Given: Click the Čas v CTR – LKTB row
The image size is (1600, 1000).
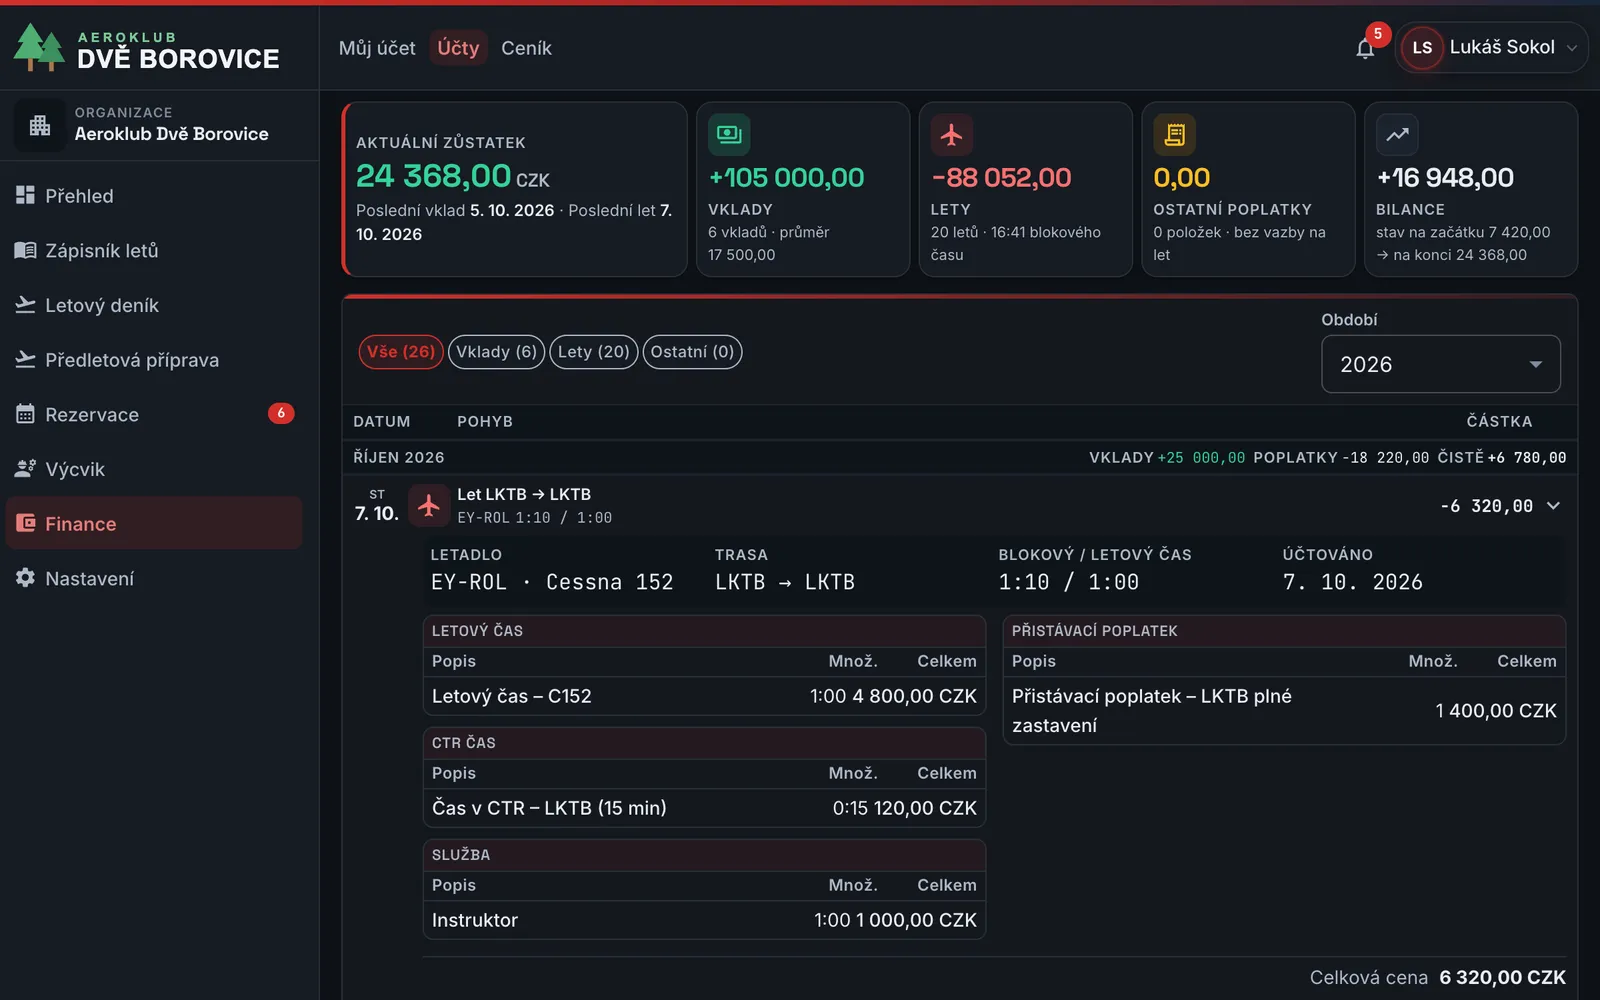Looking at the screenshot, I should [704, 808].
